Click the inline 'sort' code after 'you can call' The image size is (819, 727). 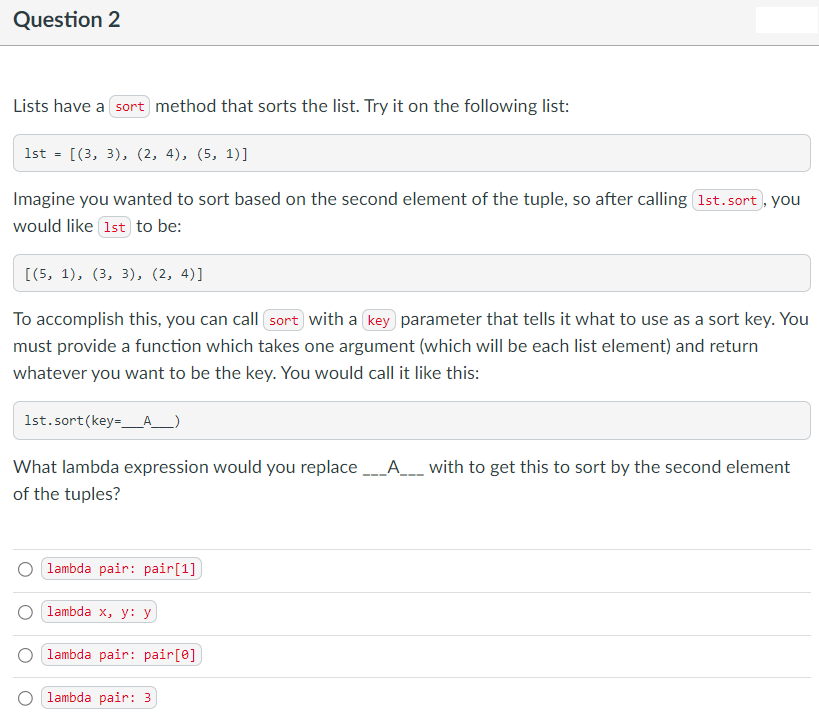(284, 320)
